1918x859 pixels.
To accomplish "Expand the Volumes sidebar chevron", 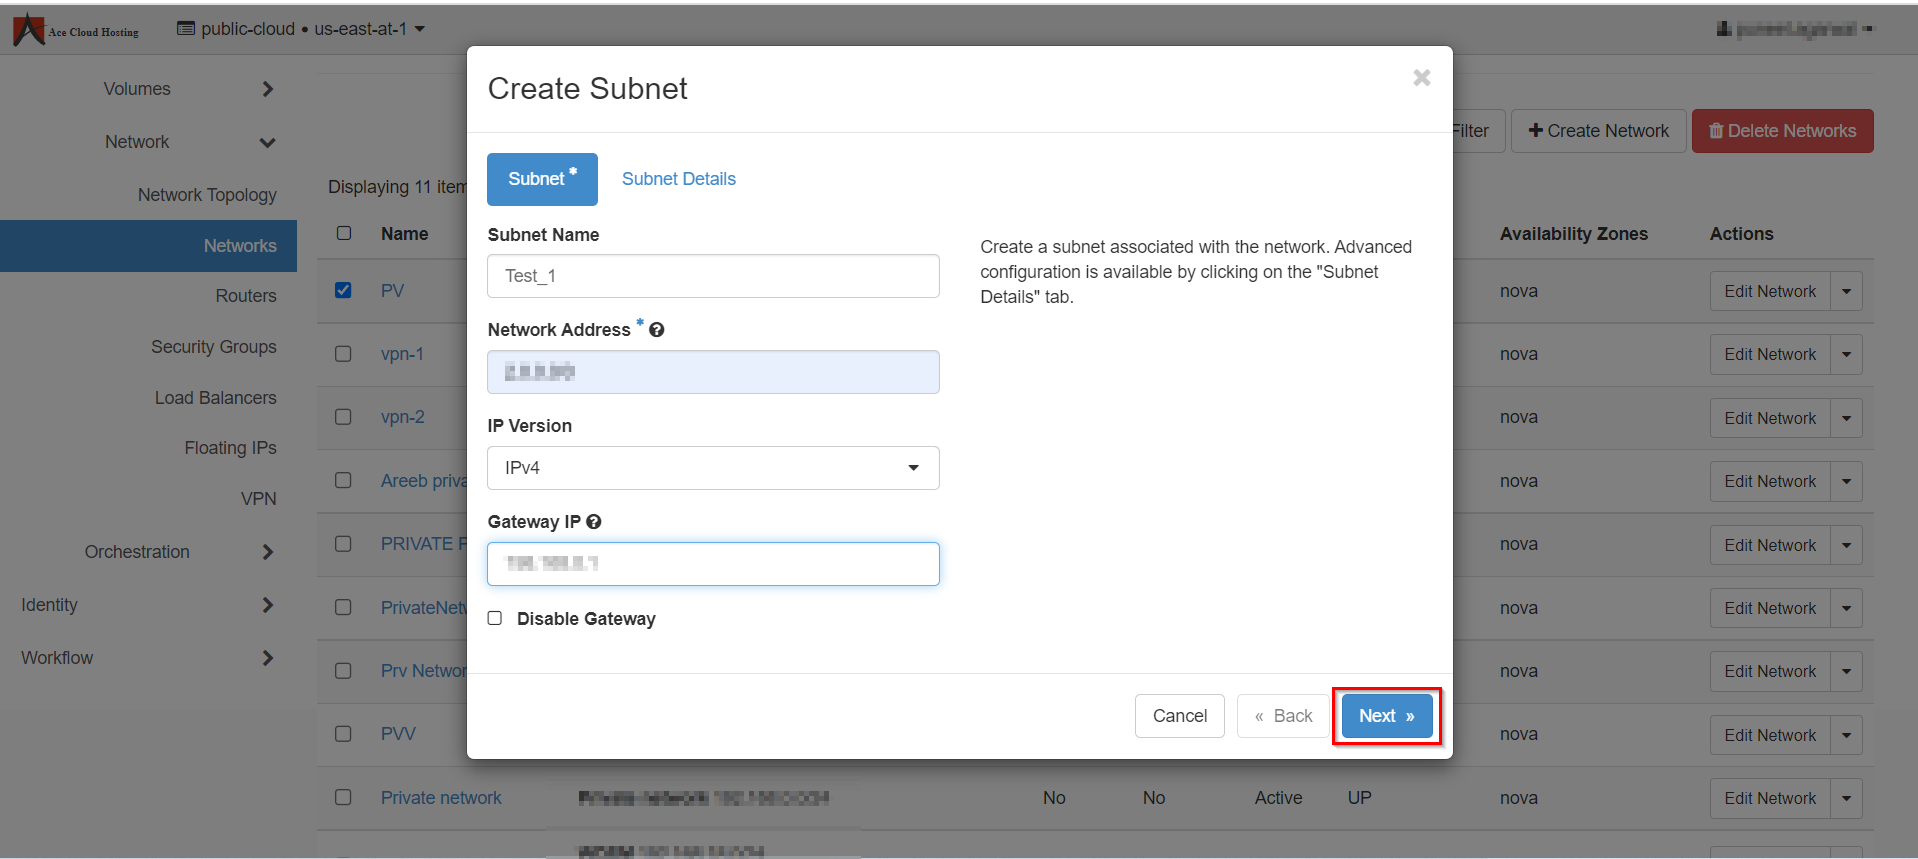I will tap(267, 89).
